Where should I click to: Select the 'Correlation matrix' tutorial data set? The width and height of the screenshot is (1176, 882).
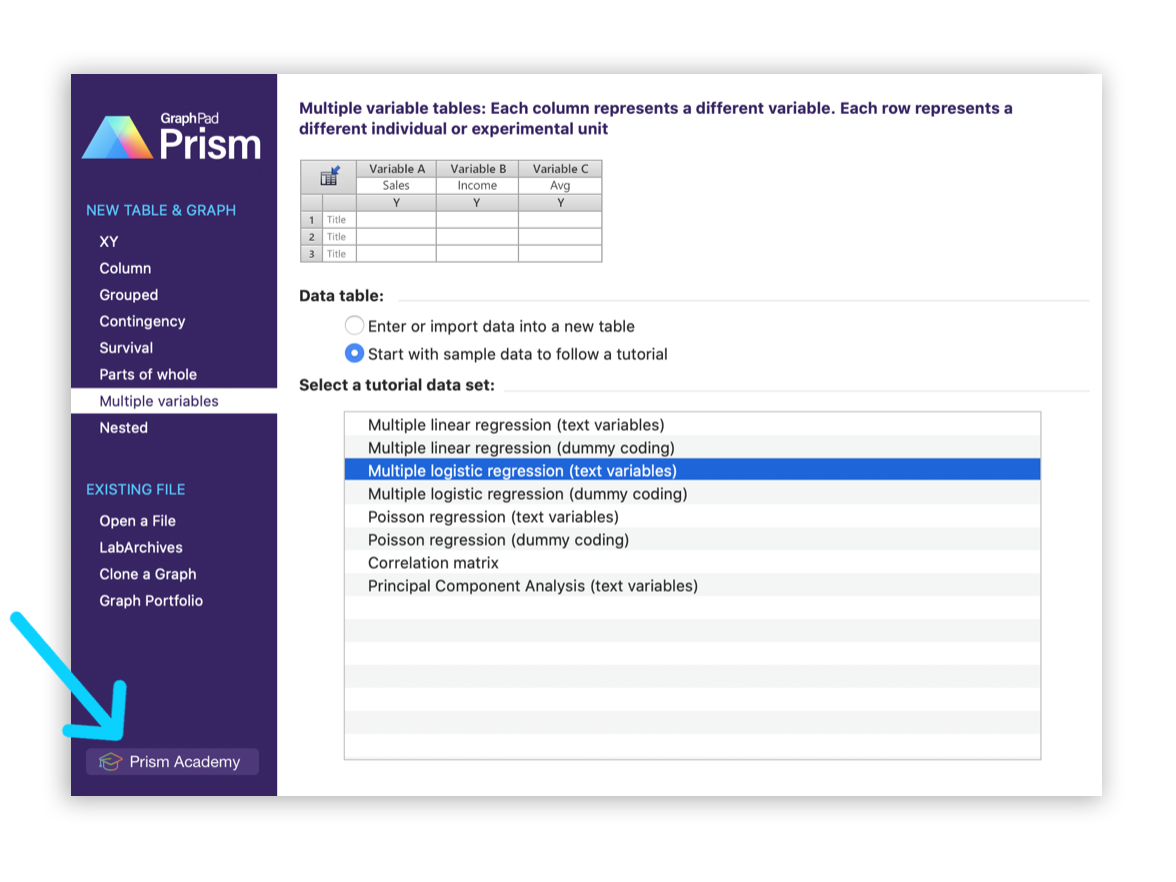click(x=431, y=562)
